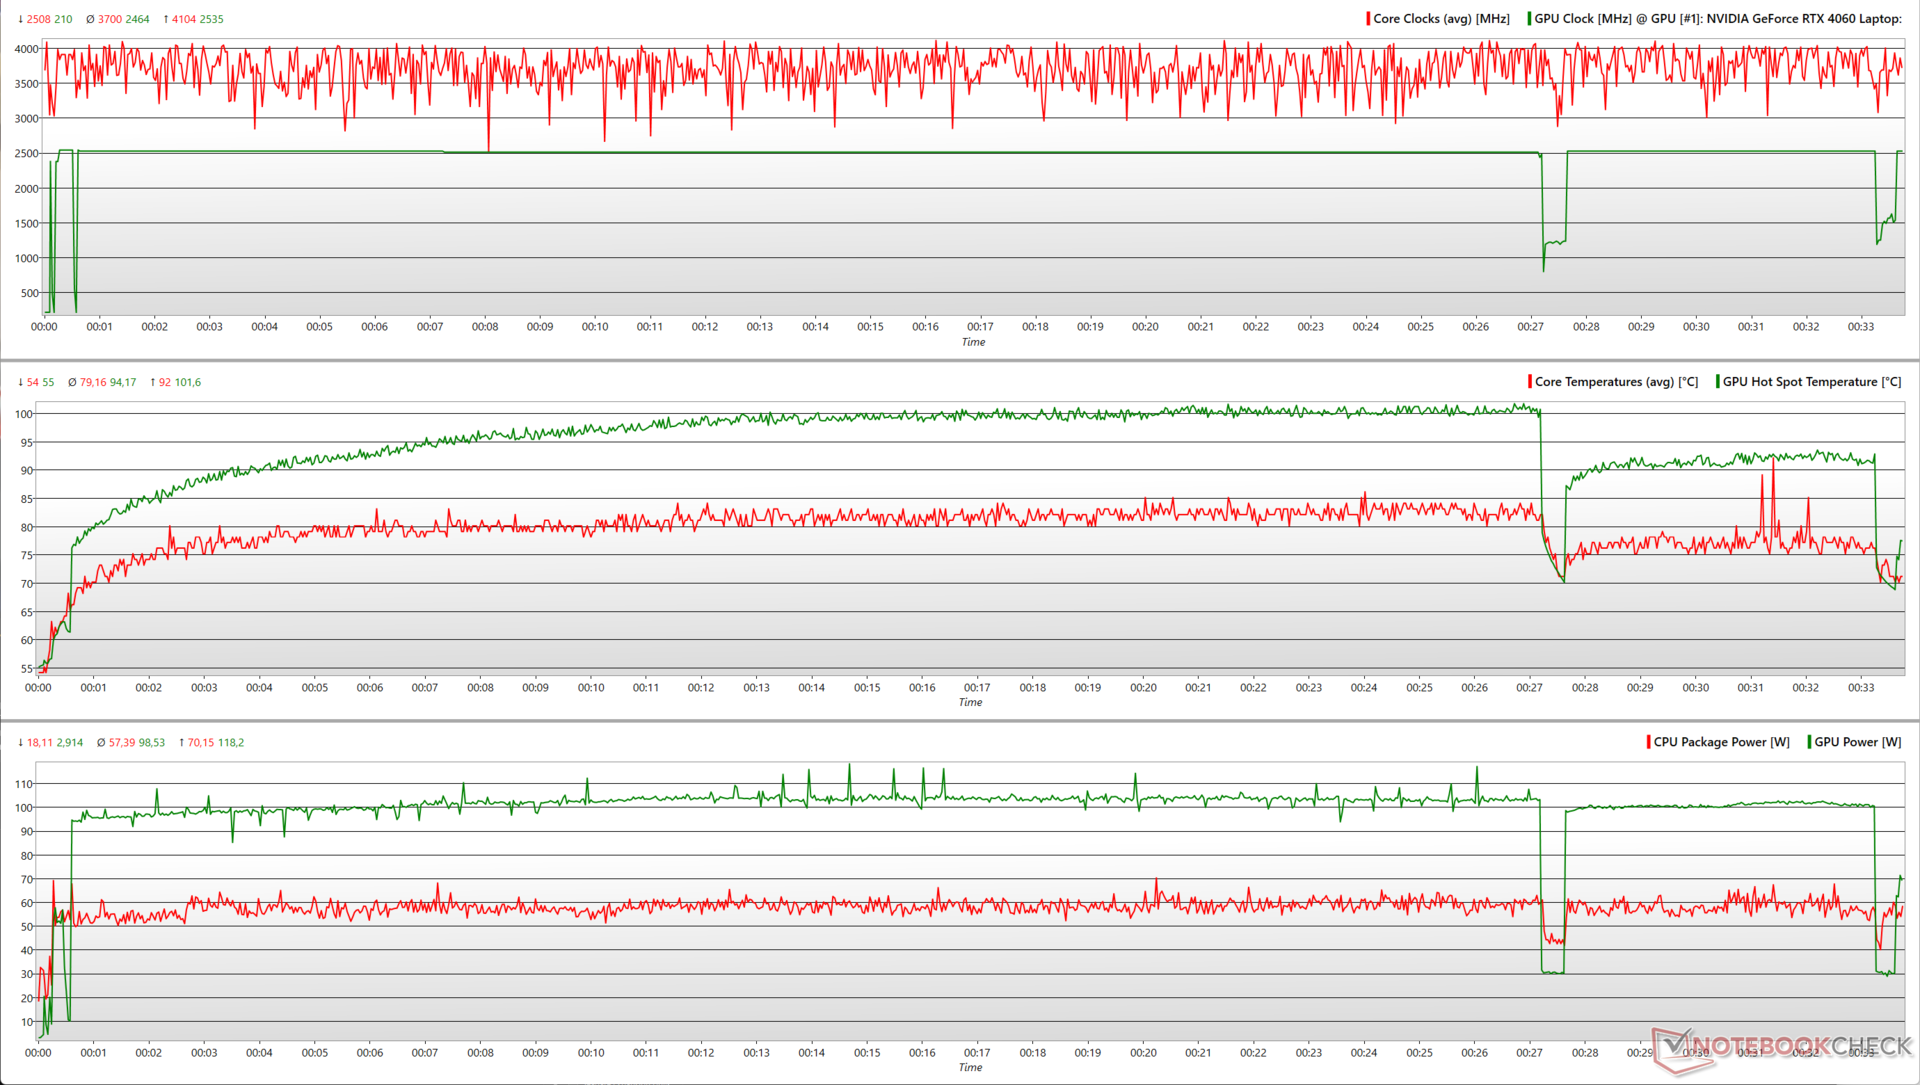
Task: Click the 00:17 time tick under clocks chart
Action: (x=980, y=327)
